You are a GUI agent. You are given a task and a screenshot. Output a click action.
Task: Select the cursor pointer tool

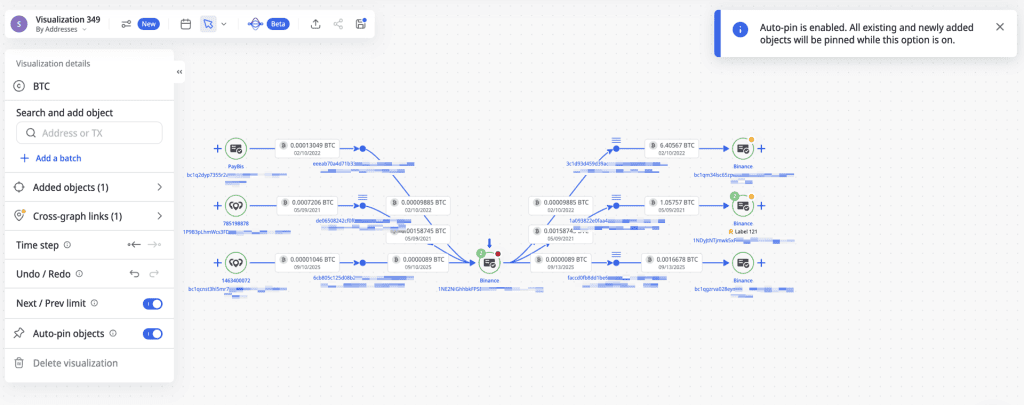click(208, 24)
